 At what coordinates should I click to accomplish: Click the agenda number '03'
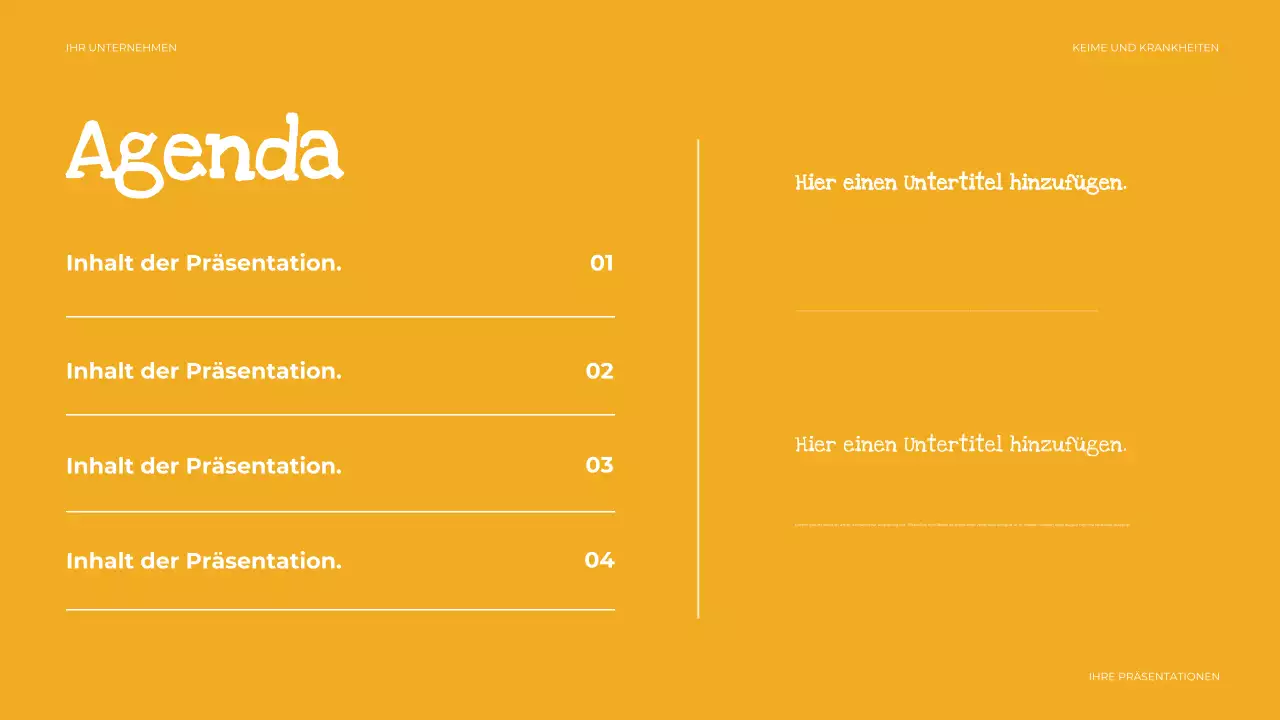599,465
